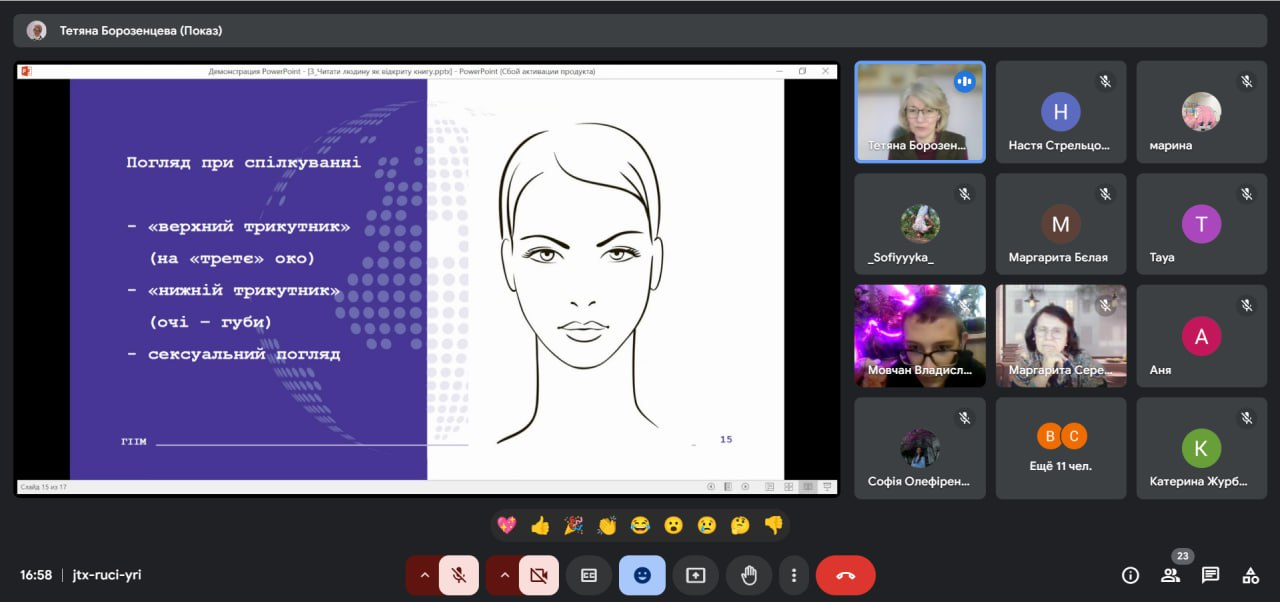Toggle the emoji reactions bar button

pos(642,575)
